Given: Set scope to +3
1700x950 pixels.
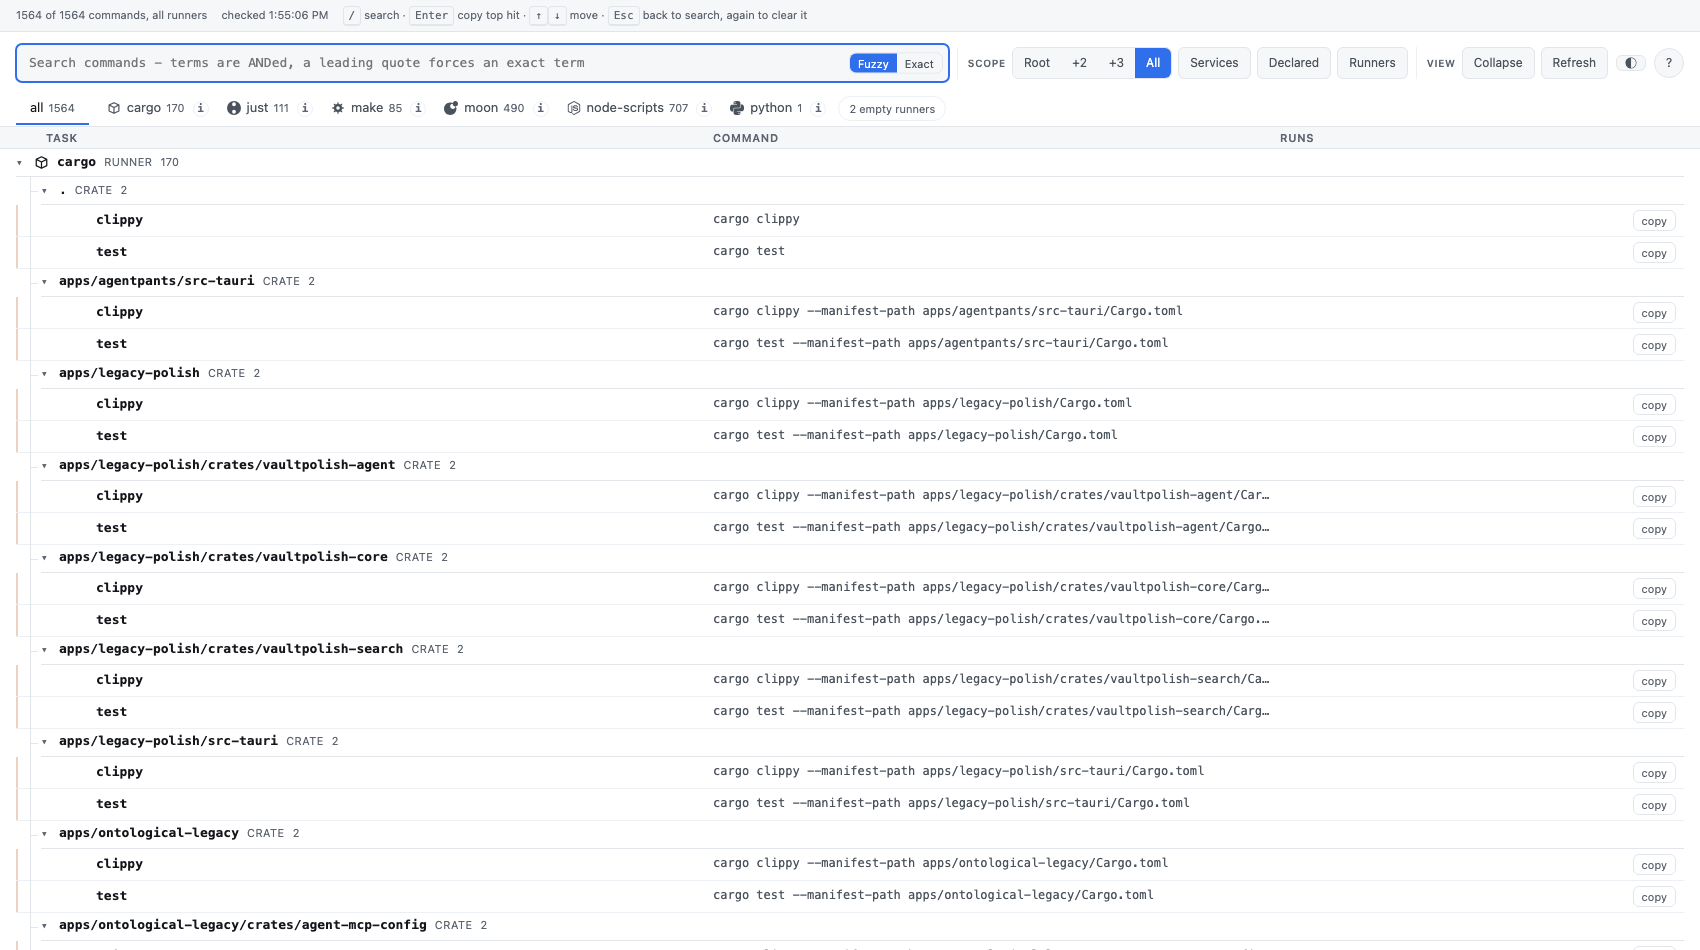Looking at the screenshot, I should tap(1116, 63).
